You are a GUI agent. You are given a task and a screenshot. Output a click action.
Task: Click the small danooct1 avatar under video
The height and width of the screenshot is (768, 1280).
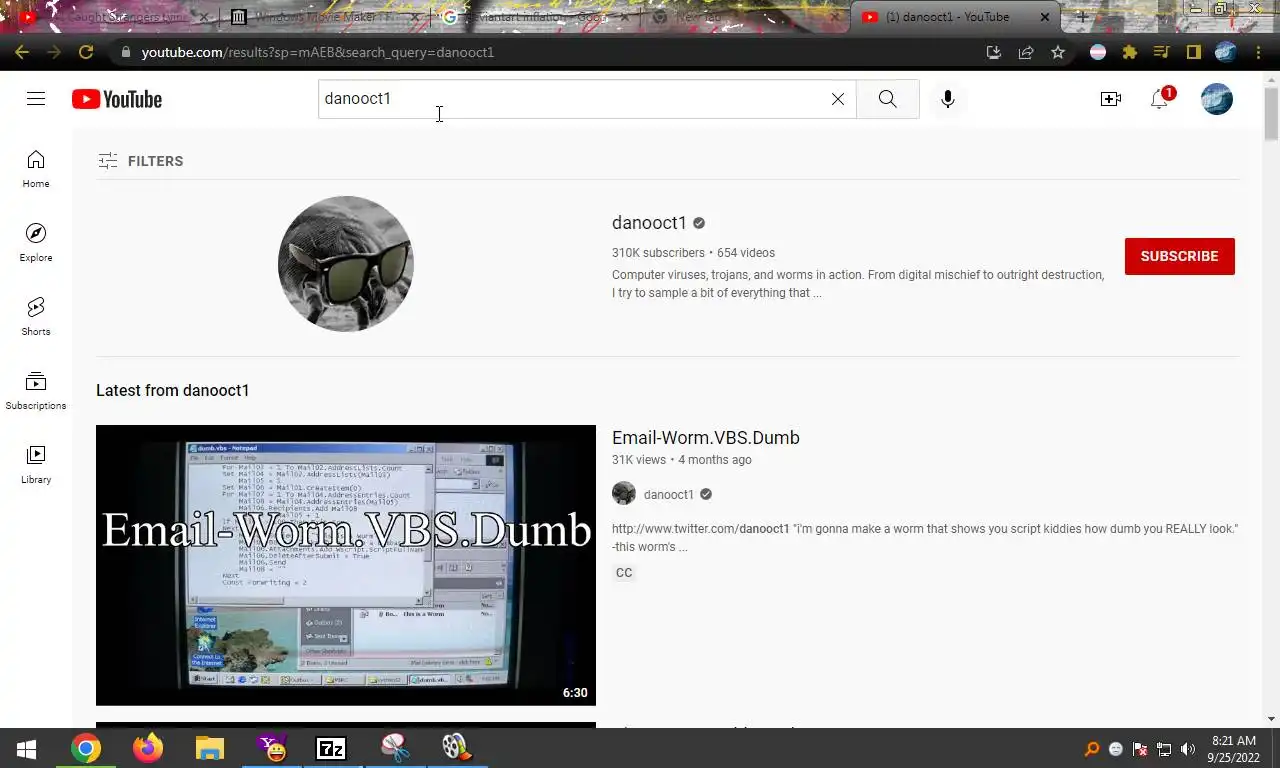click(x=624, y=493)
